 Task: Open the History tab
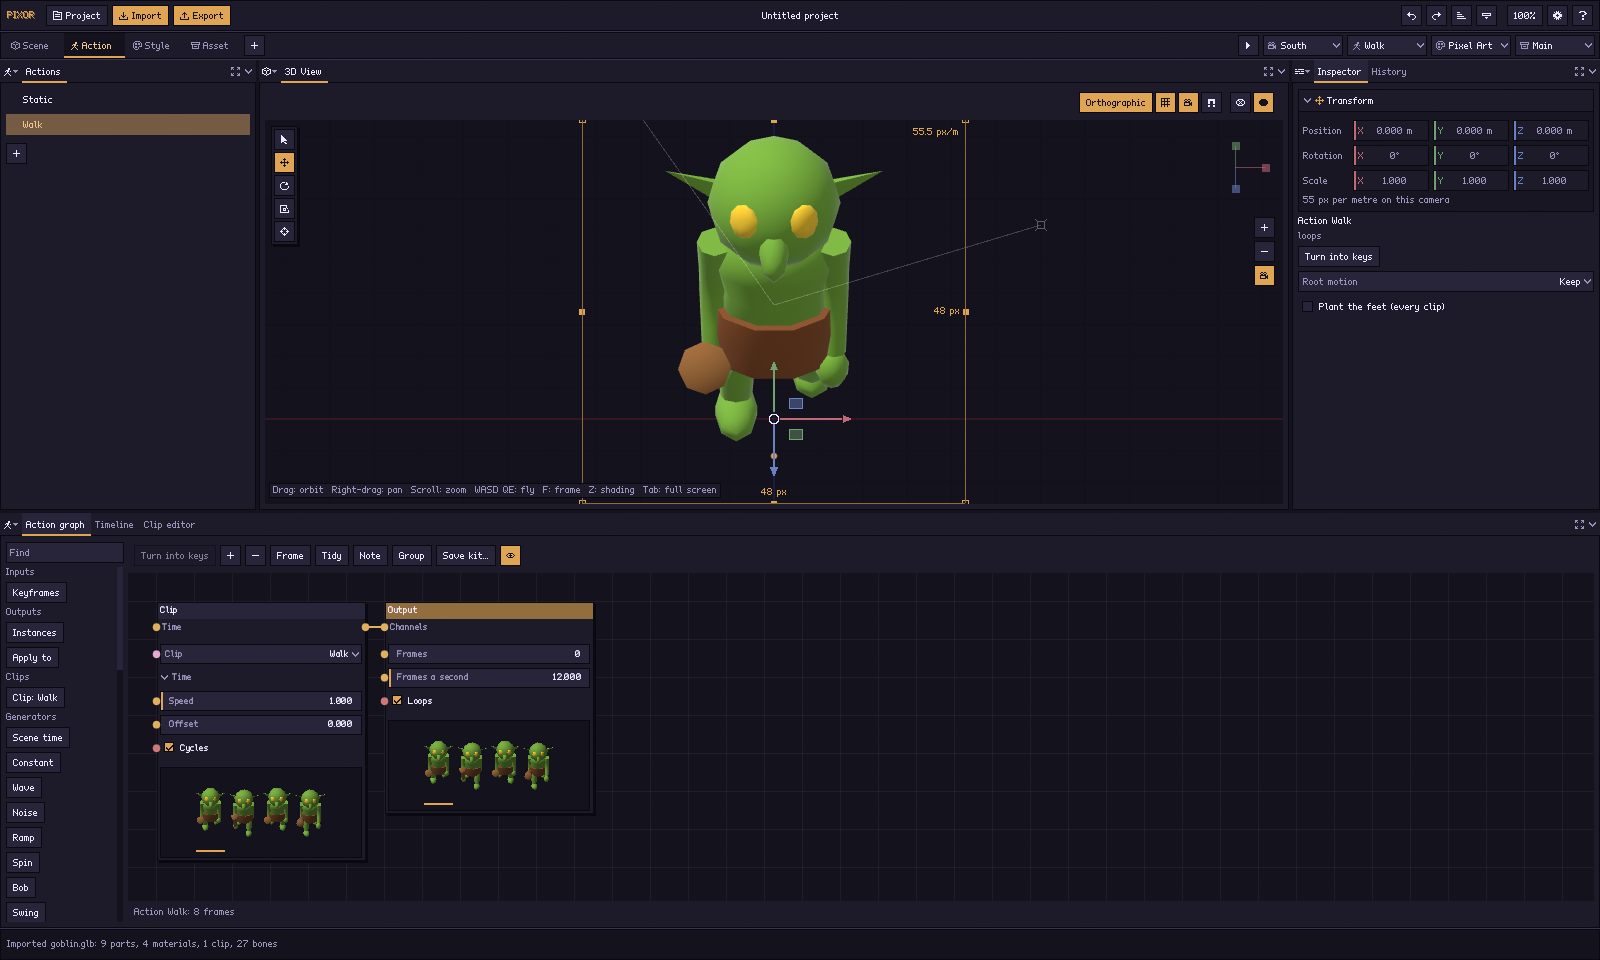(1388, 72)
